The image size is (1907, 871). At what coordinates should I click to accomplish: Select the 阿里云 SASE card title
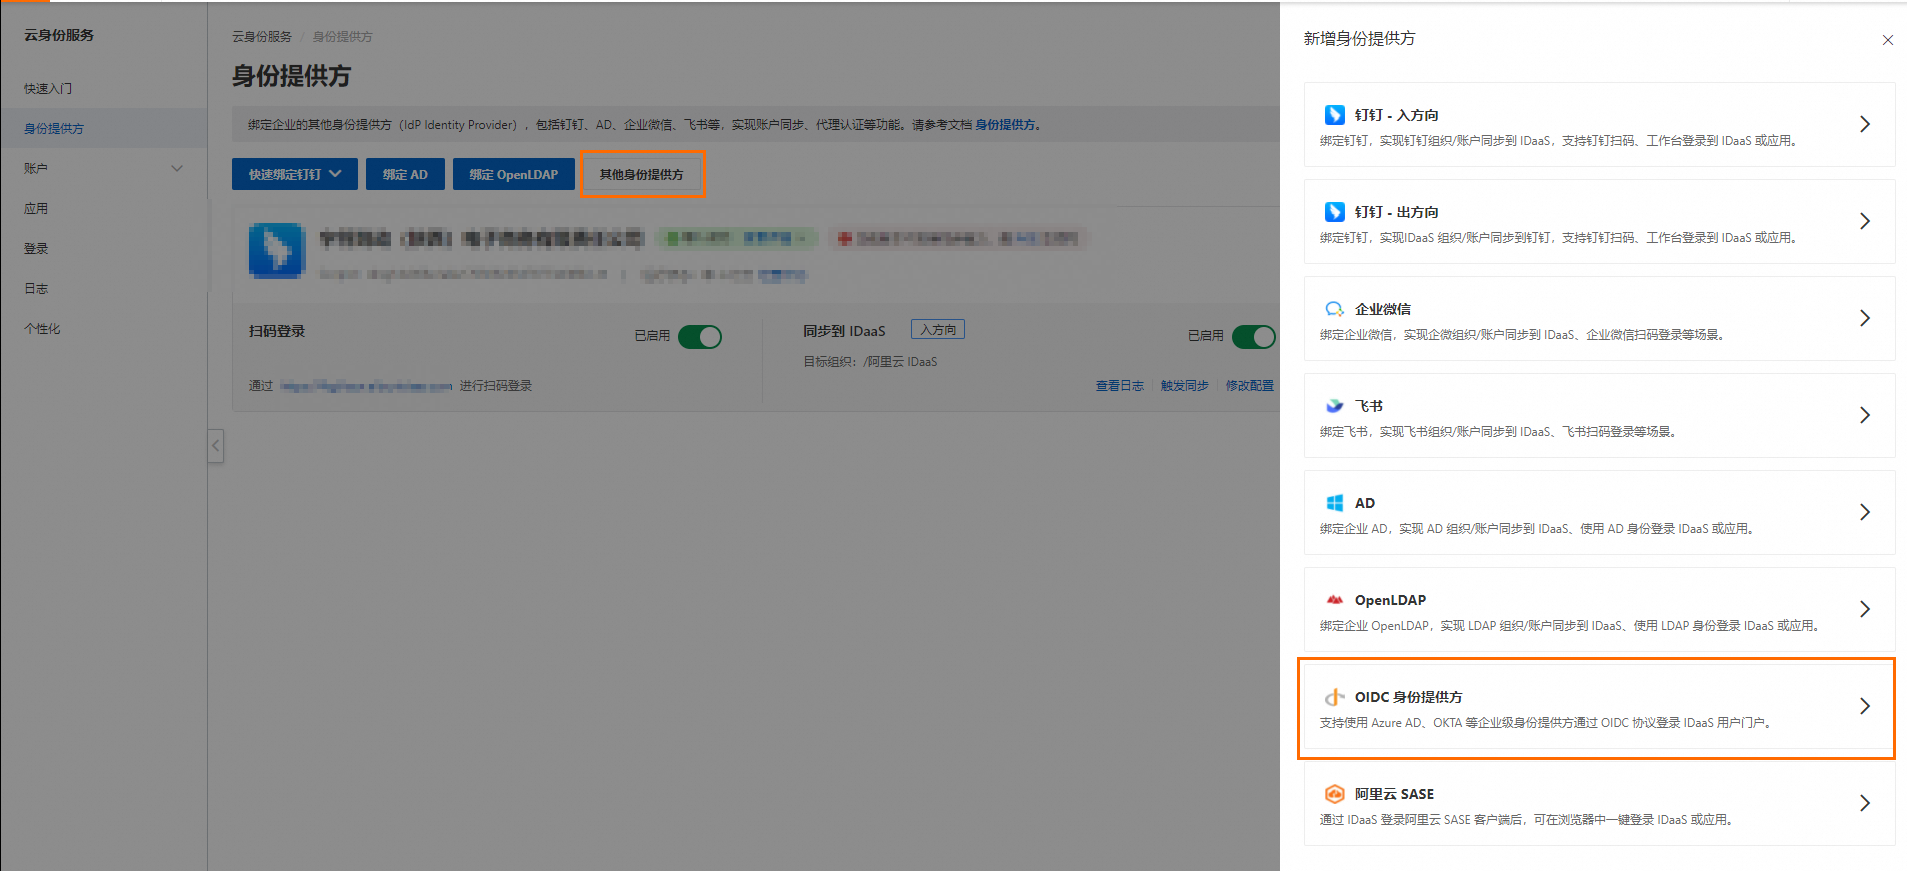pos(1394,794)
